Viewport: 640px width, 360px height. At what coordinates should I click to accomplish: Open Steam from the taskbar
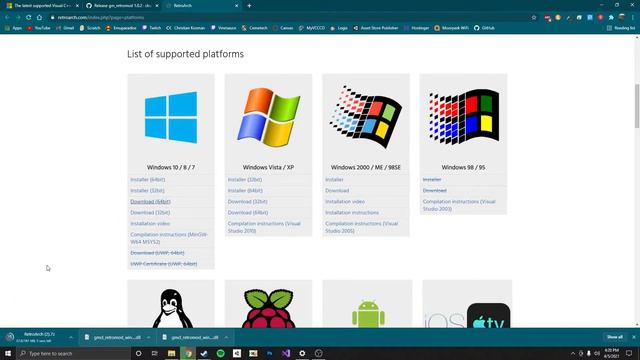click(x=204, y=353)
